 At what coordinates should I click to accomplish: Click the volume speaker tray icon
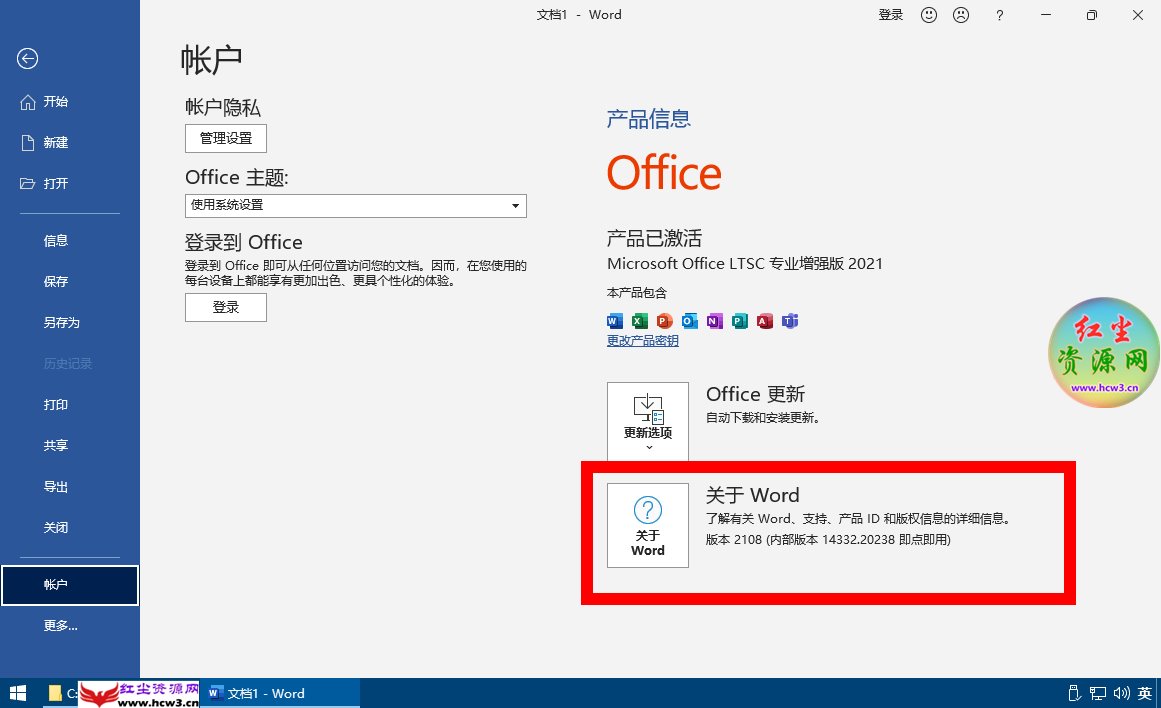click(1122, 693)
